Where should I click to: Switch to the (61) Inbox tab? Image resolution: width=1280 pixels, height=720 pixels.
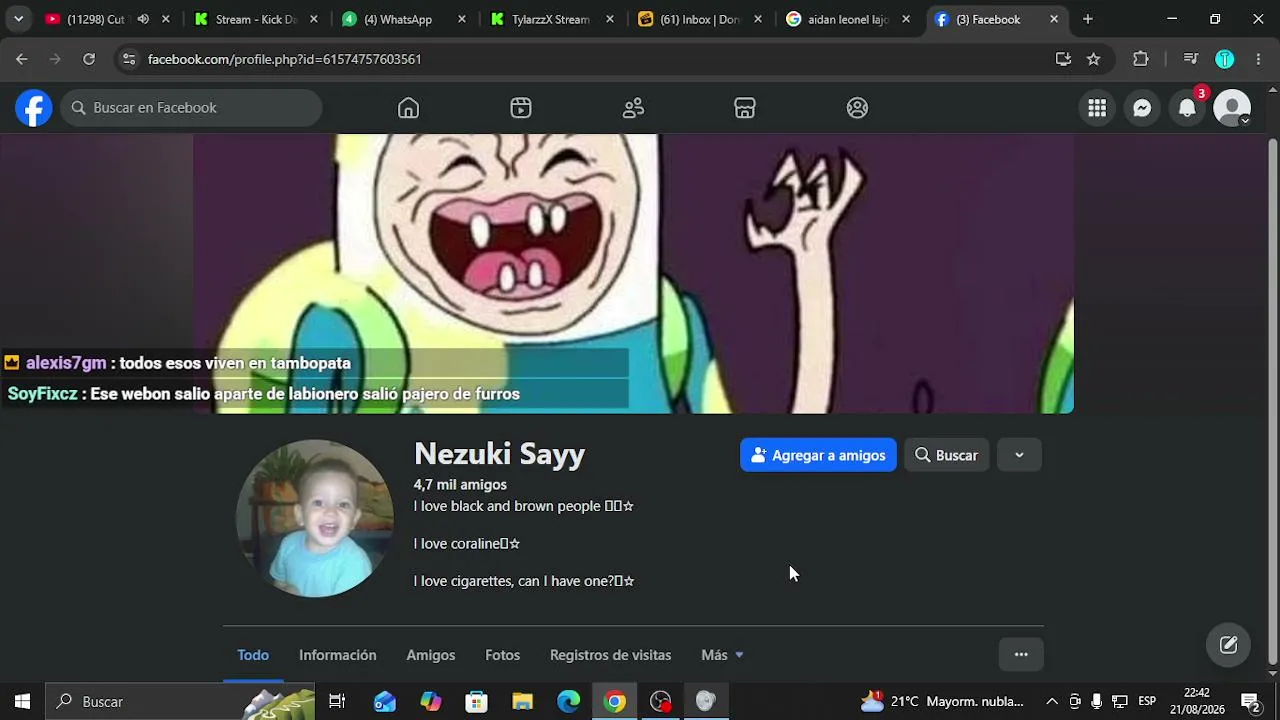pos(700,19)
